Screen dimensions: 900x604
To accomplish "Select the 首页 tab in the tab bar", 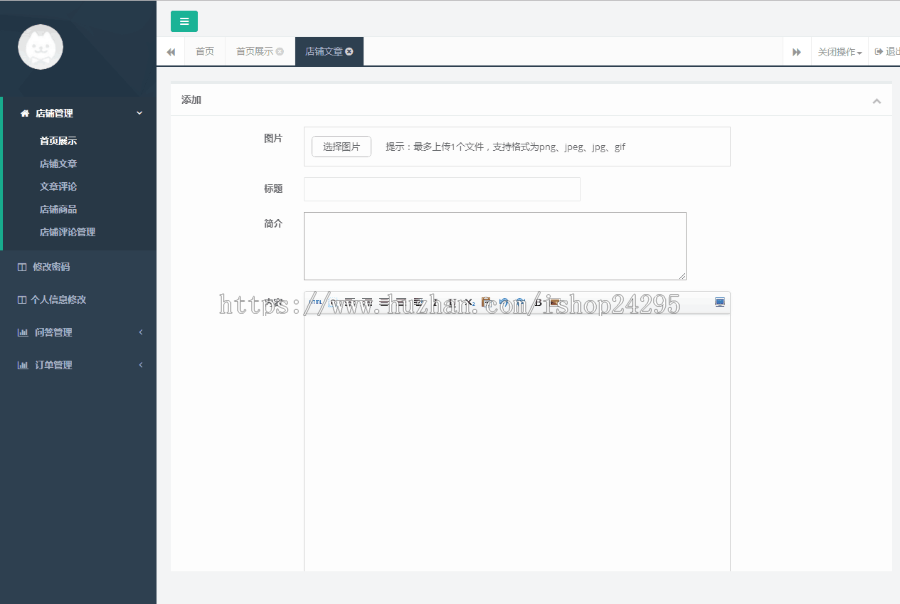I will [x=205, y=50].
